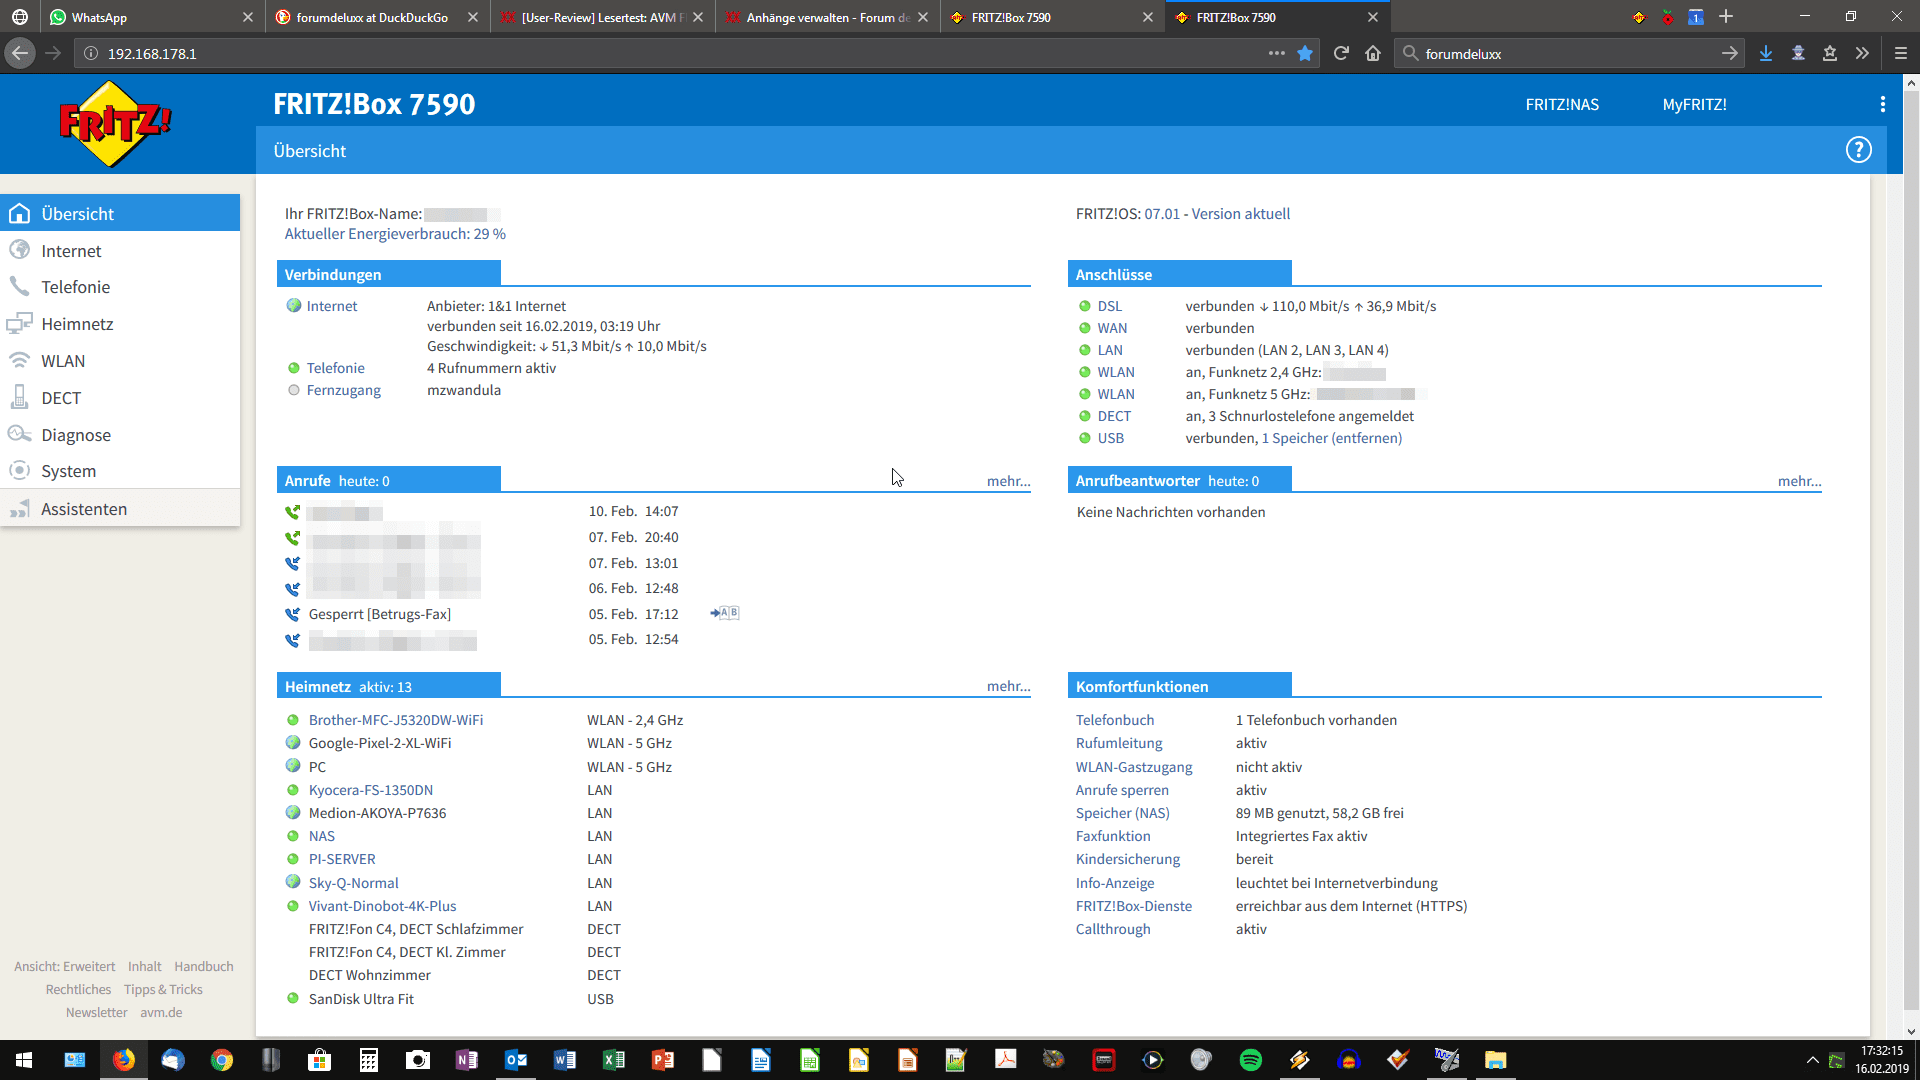The height and width of the screenshot is (1080, 1920).
Task: Open the FRITZ!Box three-dot menu
Action: [x=1882, y=104]
